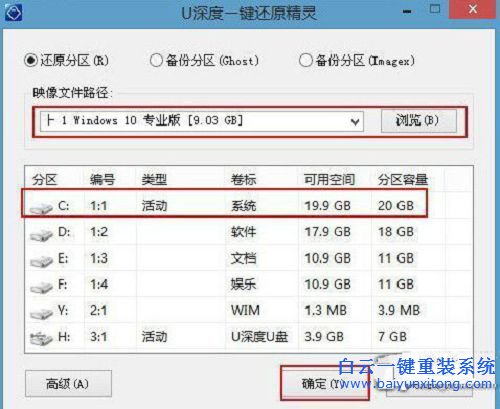Viewport: 500px width, 409px height.
Task: Click USB drive icon for H: partition
Action: click(x=41, y=338)
